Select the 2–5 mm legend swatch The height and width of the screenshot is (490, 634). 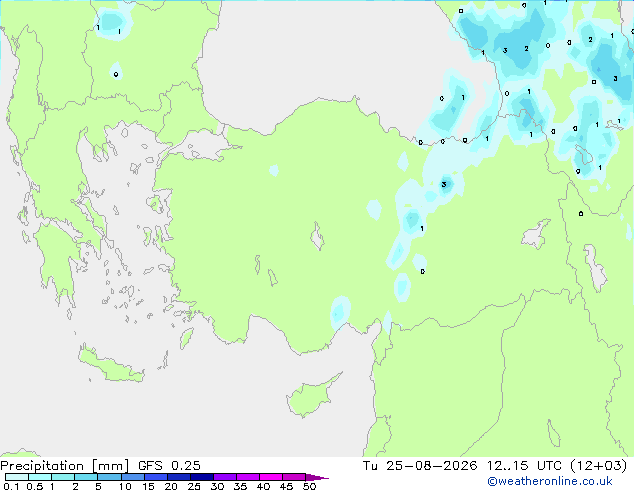tap(86, 477)
